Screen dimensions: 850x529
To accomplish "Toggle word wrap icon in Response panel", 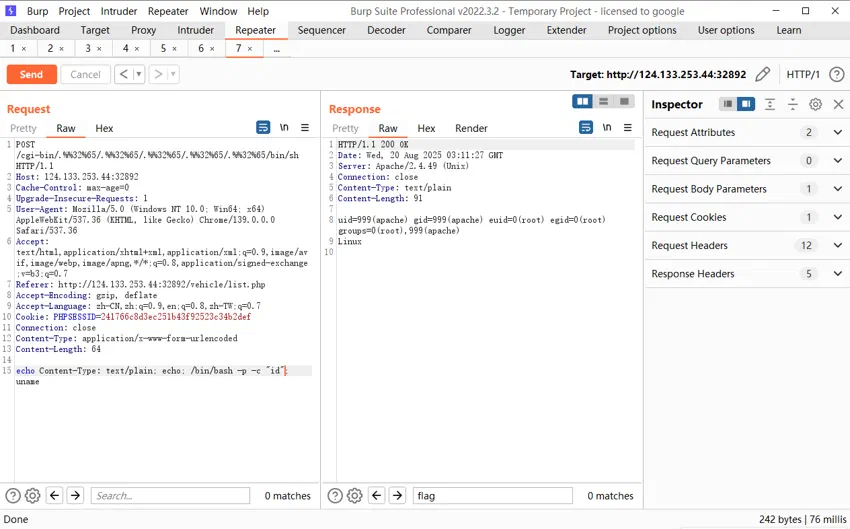I will click(586, 127).
